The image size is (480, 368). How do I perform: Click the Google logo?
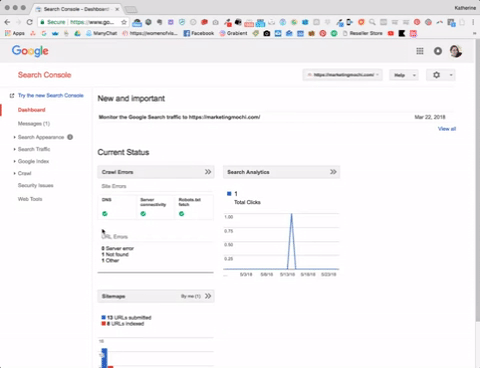[30, 51]
